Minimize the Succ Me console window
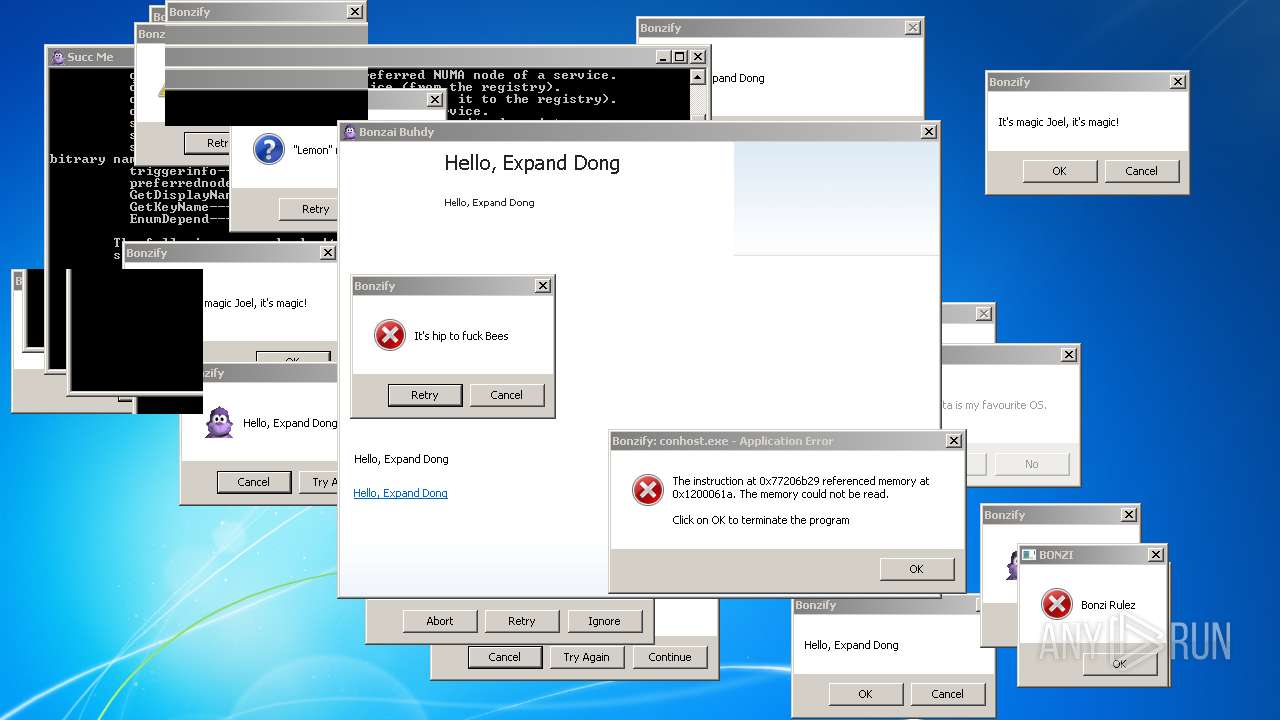The image size is (1280, 720). point(664,57)
